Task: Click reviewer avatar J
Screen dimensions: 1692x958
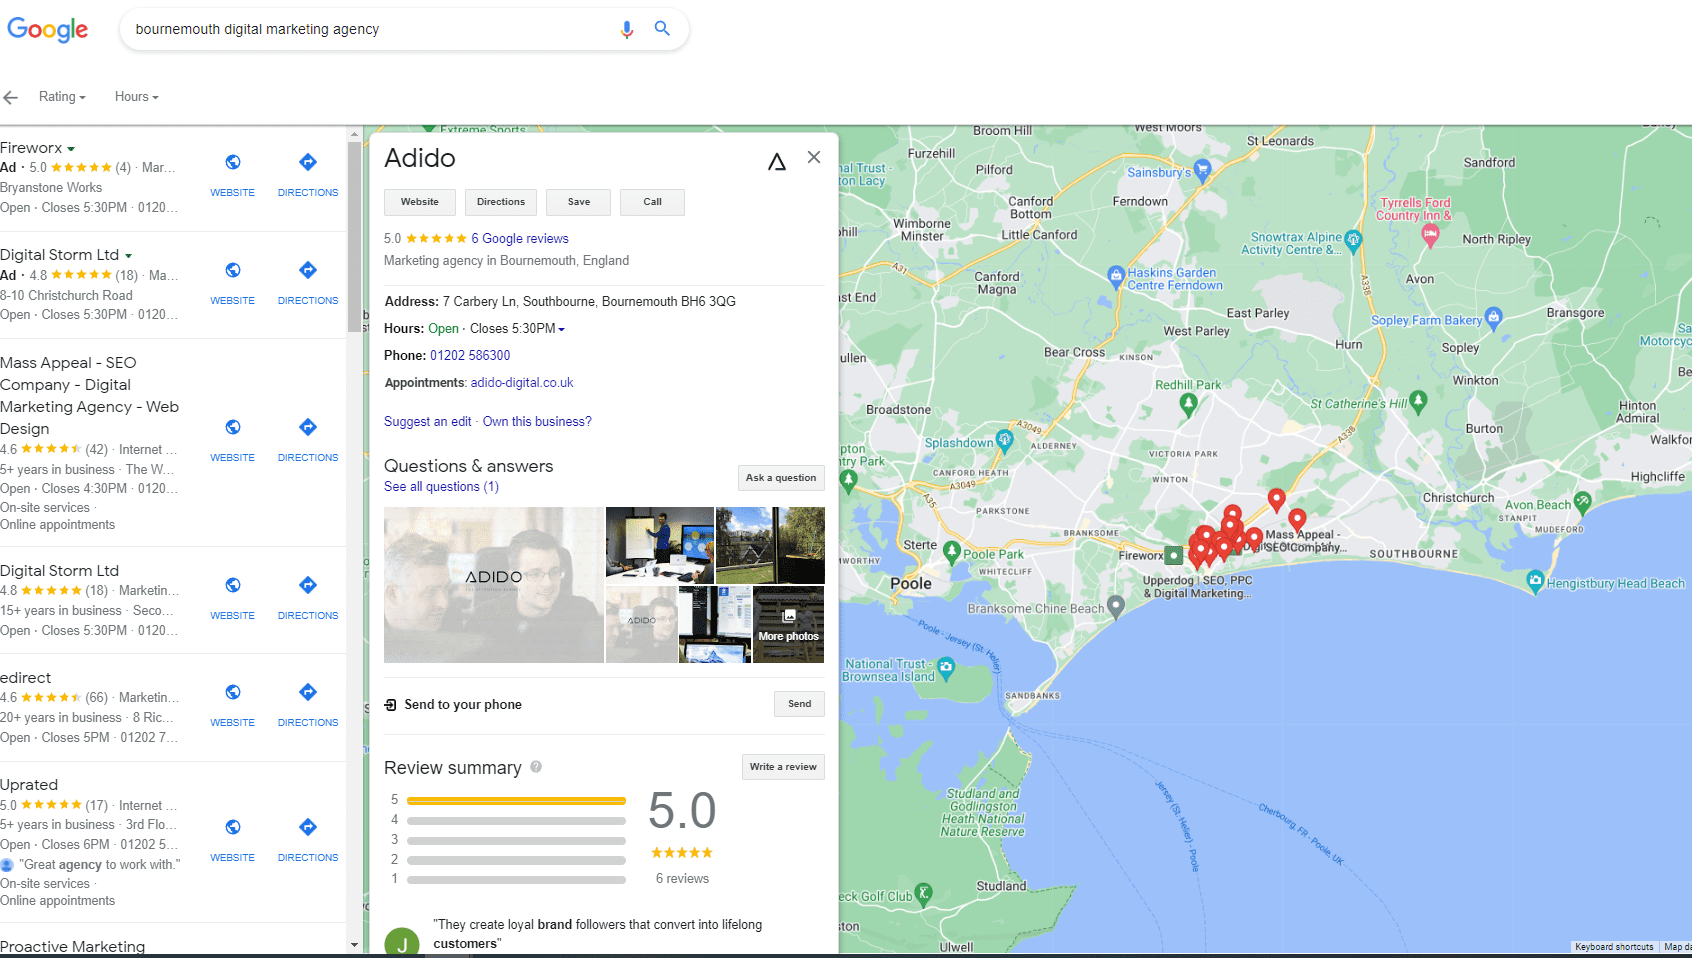Action: pos(402,942)
